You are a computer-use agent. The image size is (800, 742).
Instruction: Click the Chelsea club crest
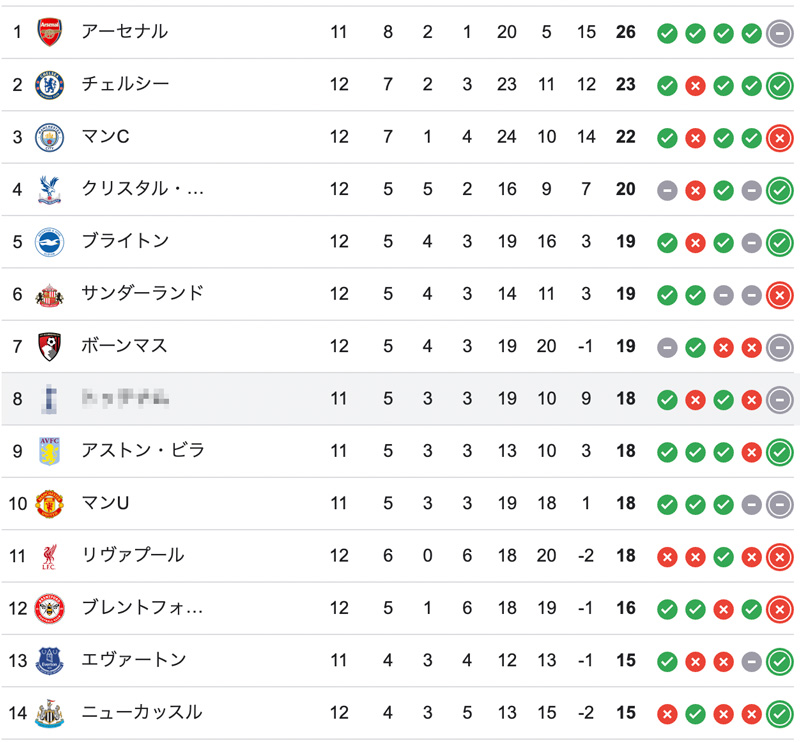point(49,85)
